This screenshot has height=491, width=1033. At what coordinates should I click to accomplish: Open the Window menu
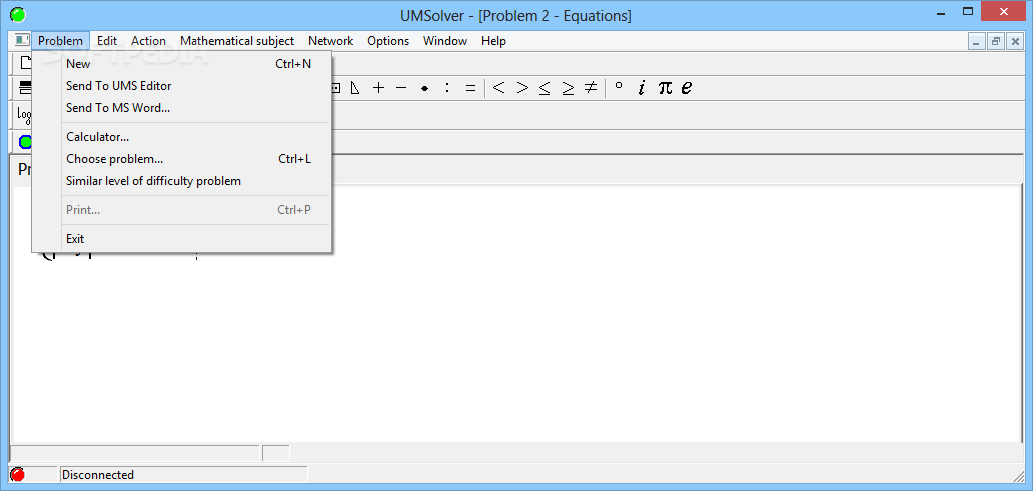[445, 41]
